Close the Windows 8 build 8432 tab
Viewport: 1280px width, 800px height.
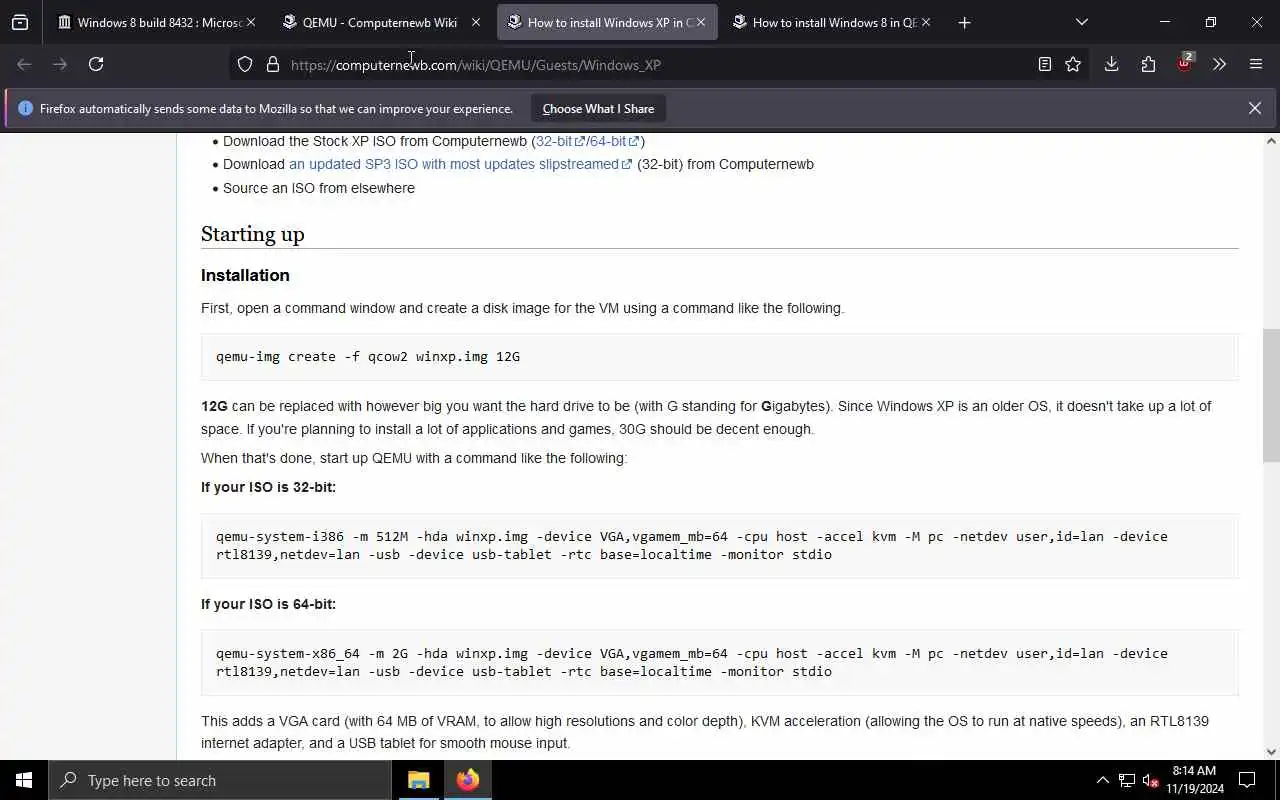tap(250, 22)
